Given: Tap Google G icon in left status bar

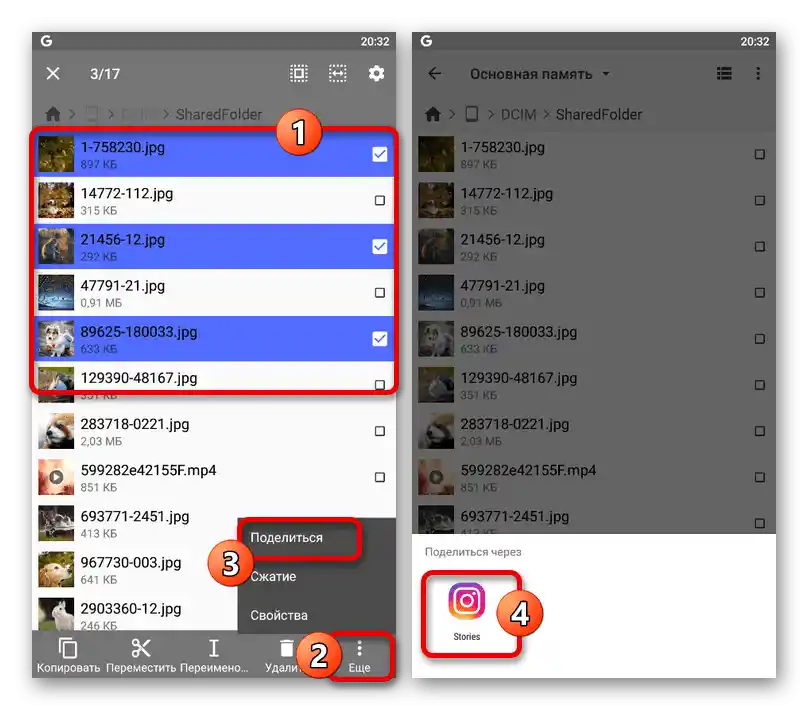Looking at the screenshot, I should 46,41.
